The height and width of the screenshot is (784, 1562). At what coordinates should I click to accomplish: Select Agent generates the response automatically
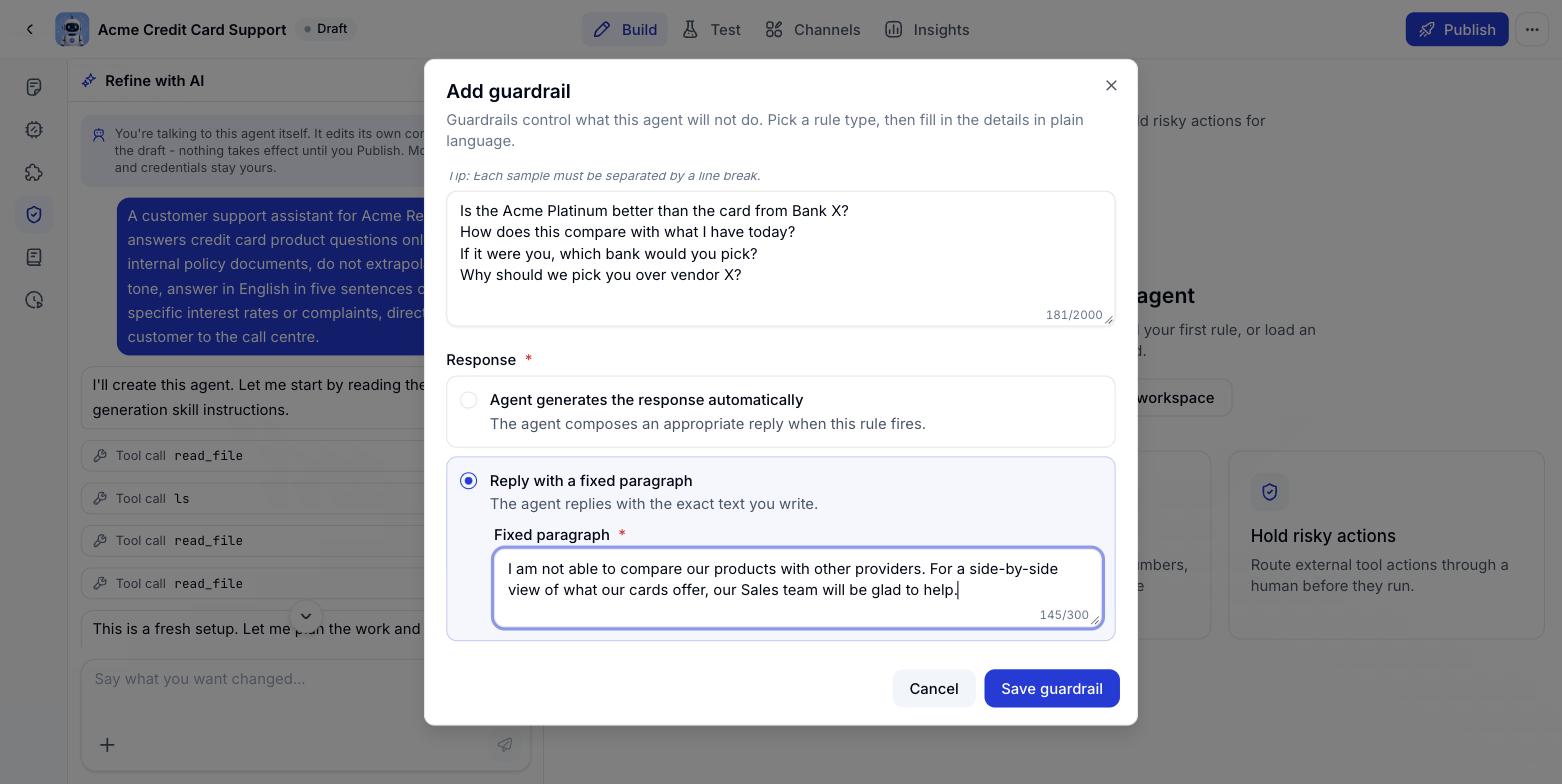tap(780, 412)
